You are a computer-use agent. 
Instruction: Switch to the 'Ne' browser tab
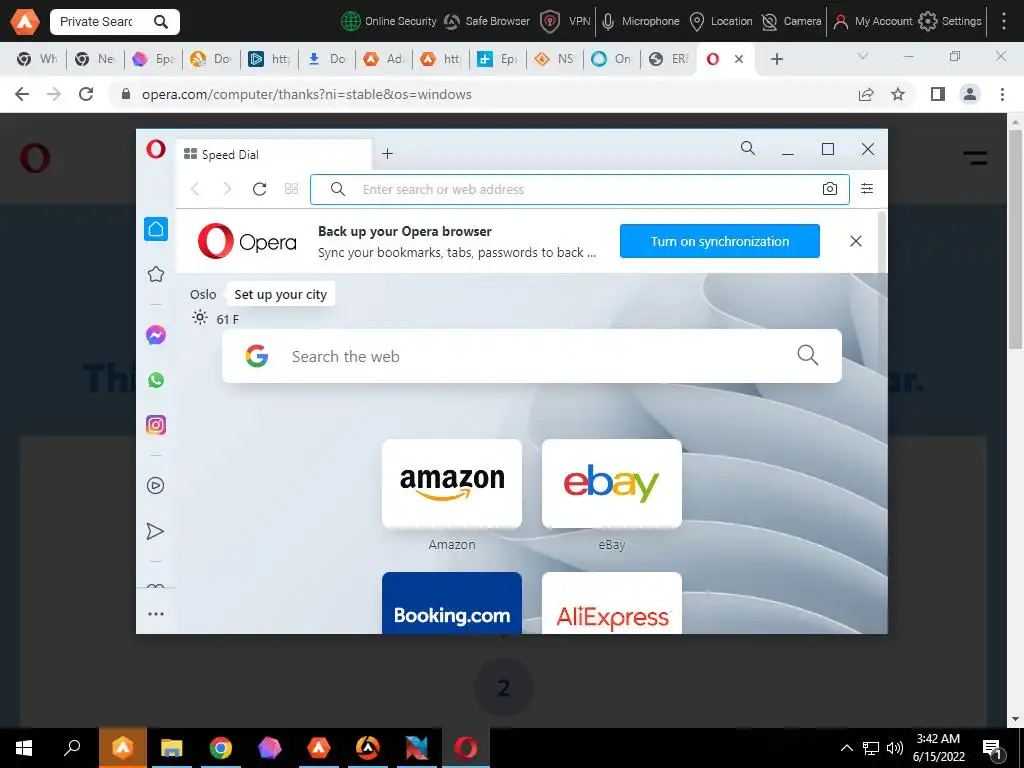pos(95,59)
